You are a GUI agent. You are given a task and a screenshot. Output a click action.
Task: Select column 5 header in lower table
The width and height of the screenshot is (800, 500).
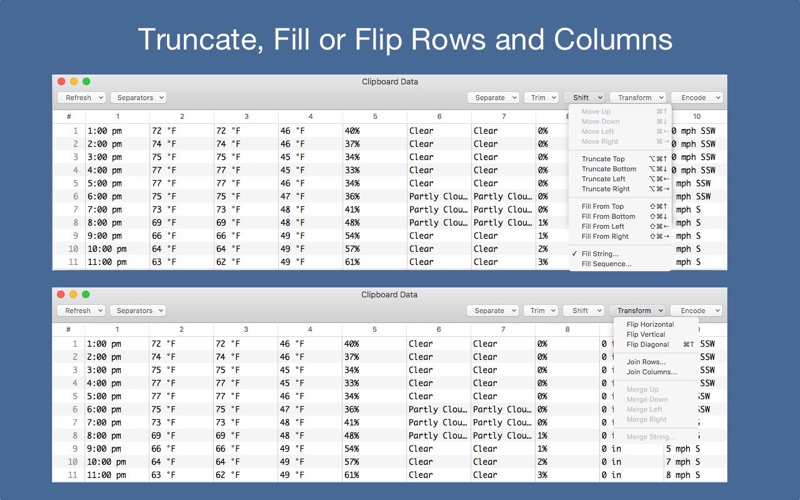tap(374, 329)
